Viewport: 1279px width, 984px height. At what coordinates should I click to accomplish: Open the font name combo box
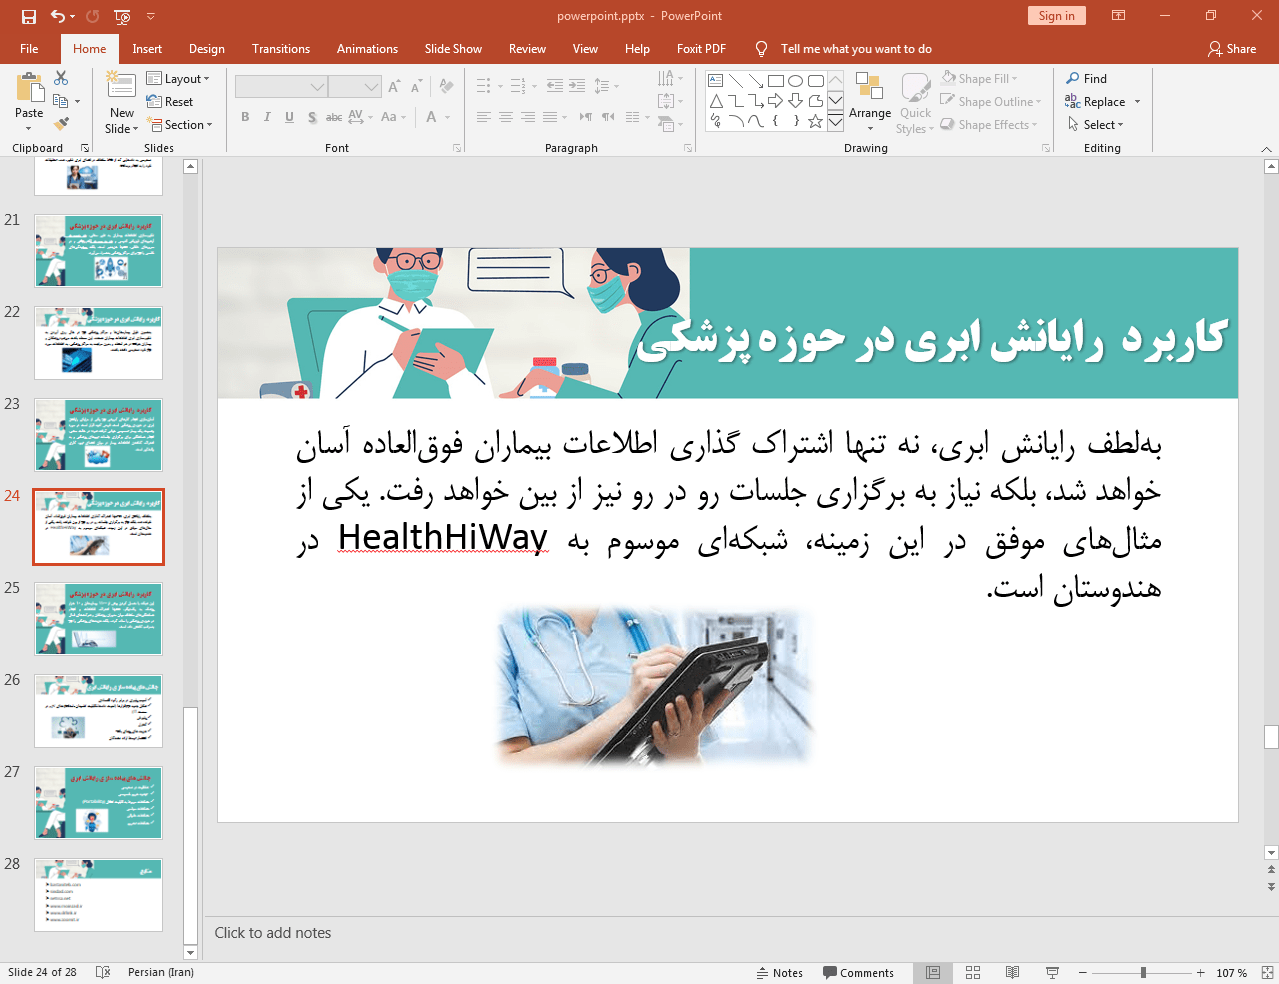click(x=281, y=87)
